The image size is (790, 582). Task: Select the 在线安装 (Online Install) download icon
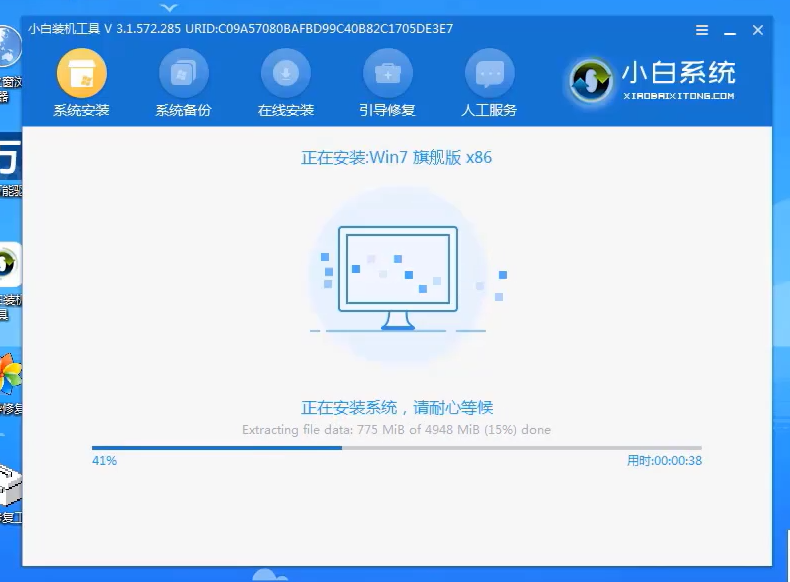[286, 73]
